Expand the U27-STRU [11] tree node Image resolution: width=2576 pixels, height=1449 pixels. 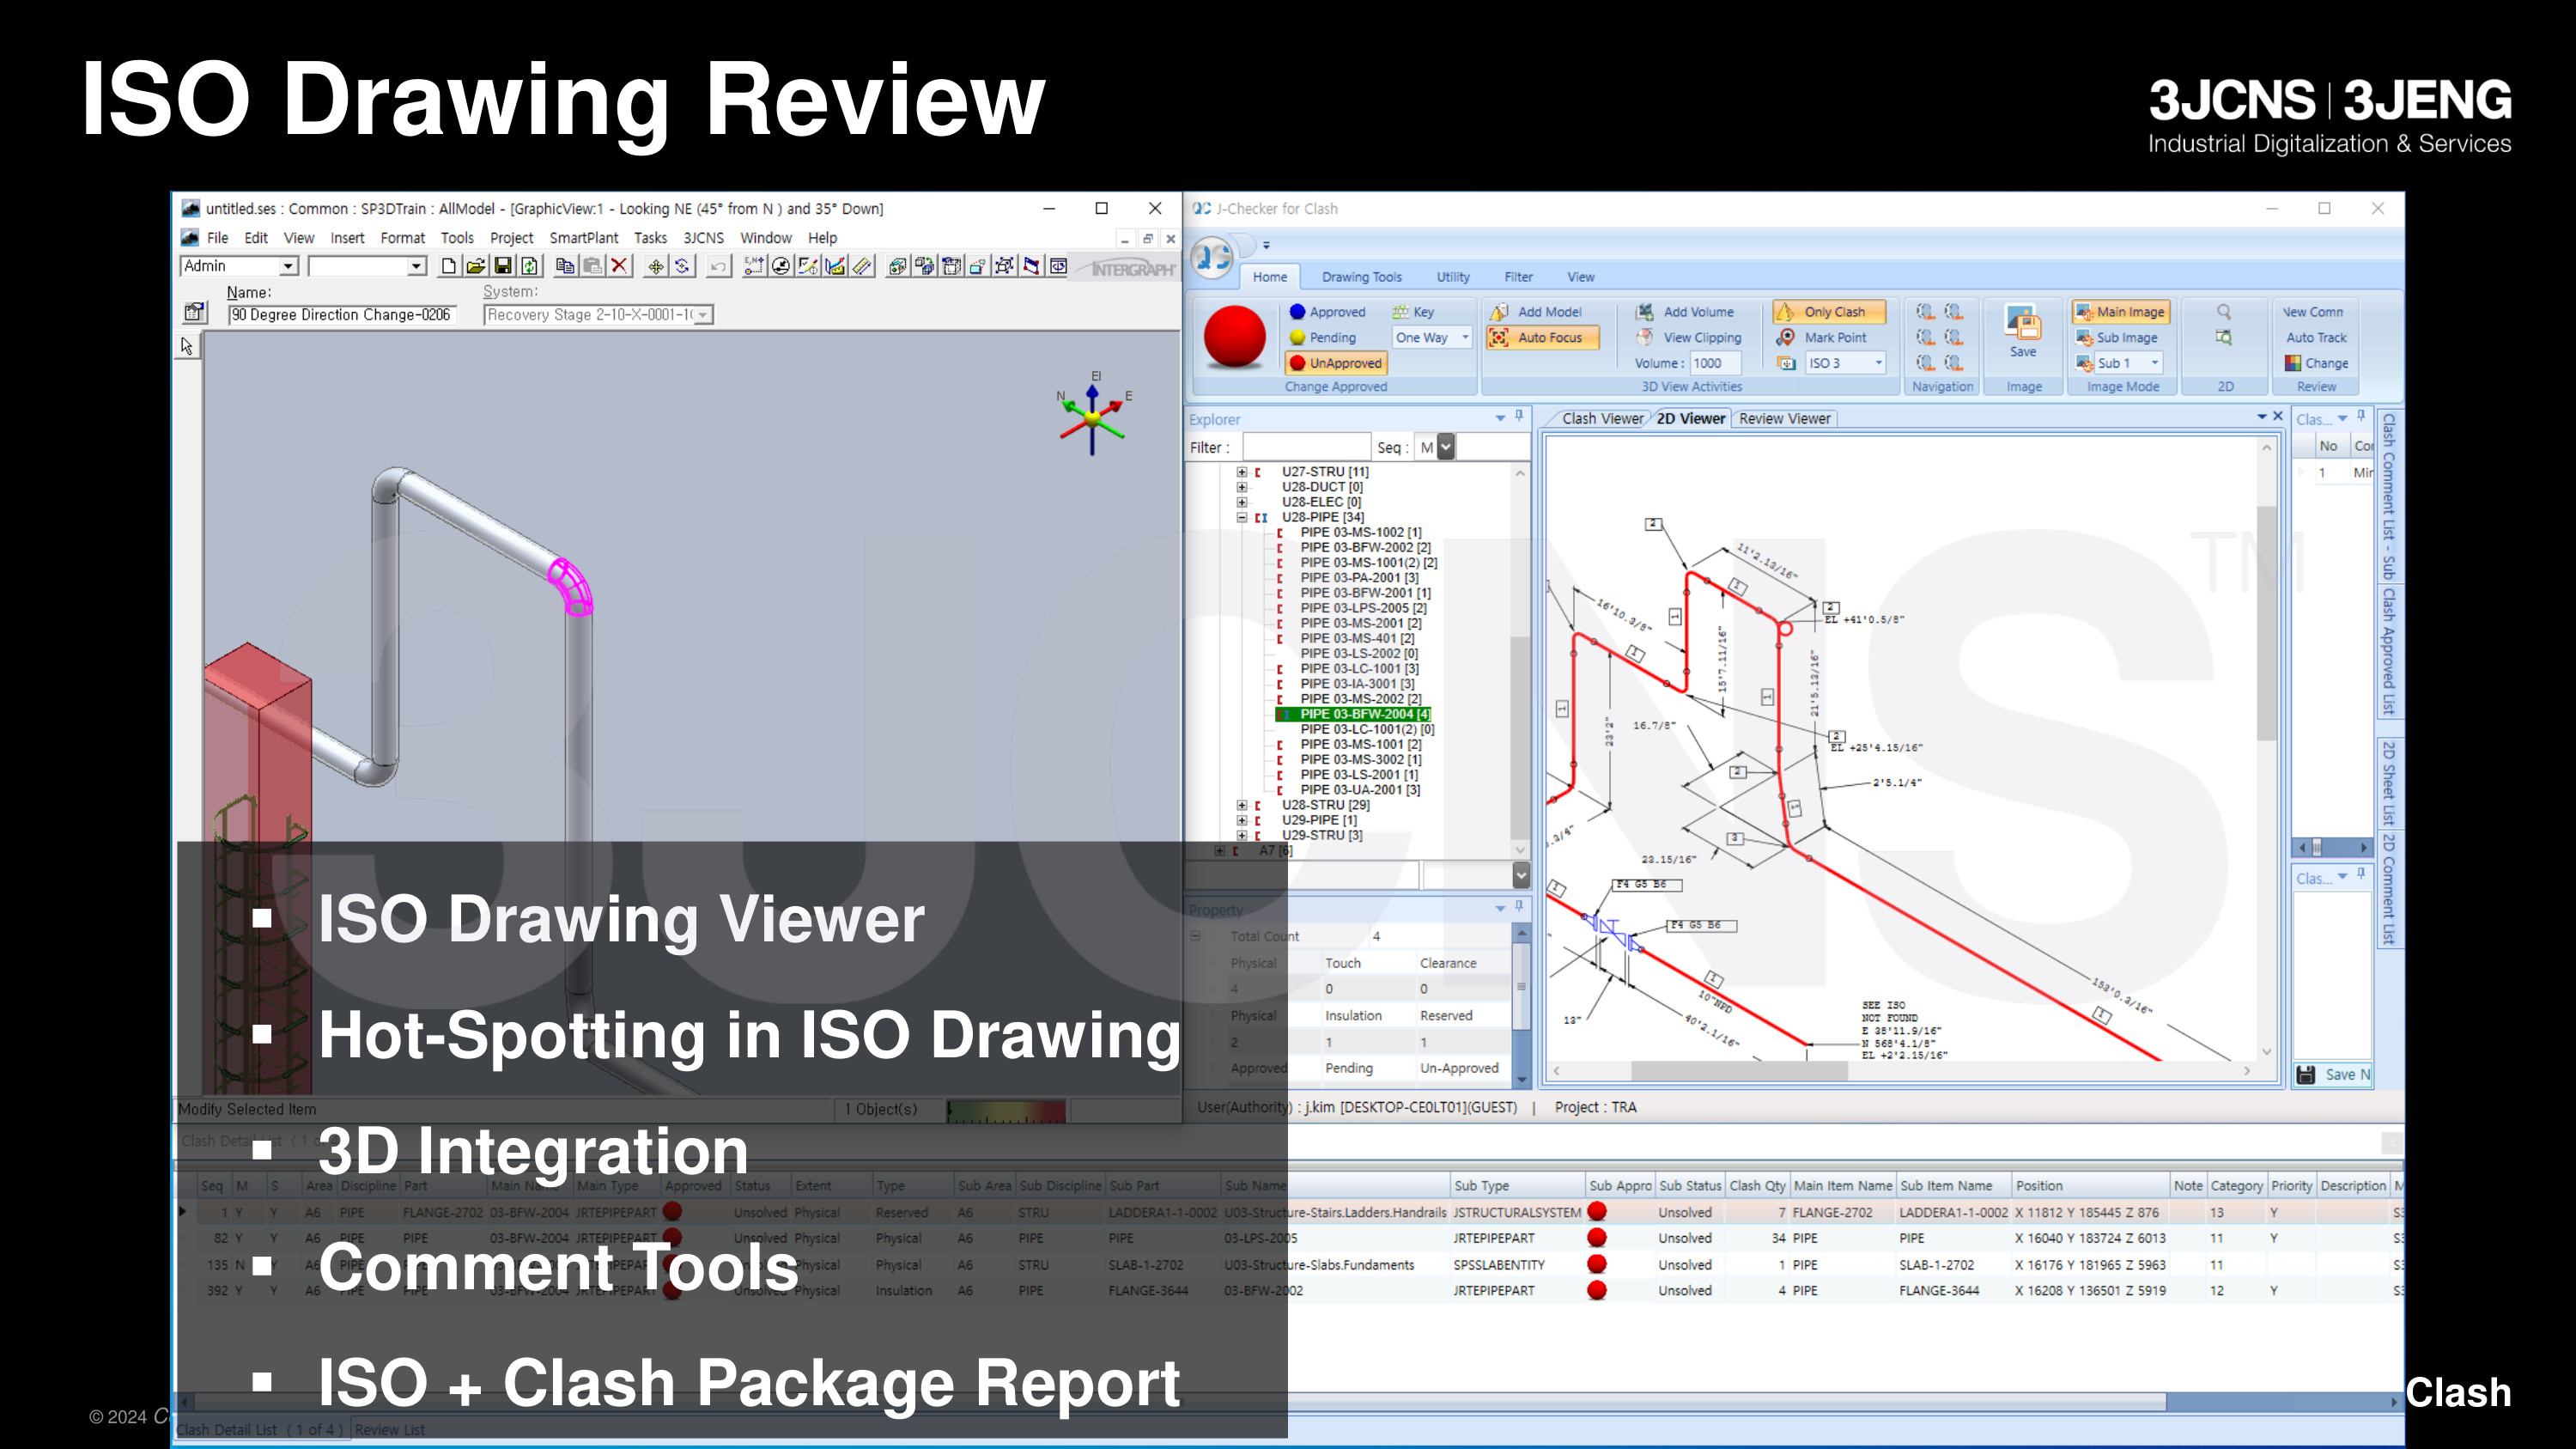pyautogui.click(x=1242, y=472)
